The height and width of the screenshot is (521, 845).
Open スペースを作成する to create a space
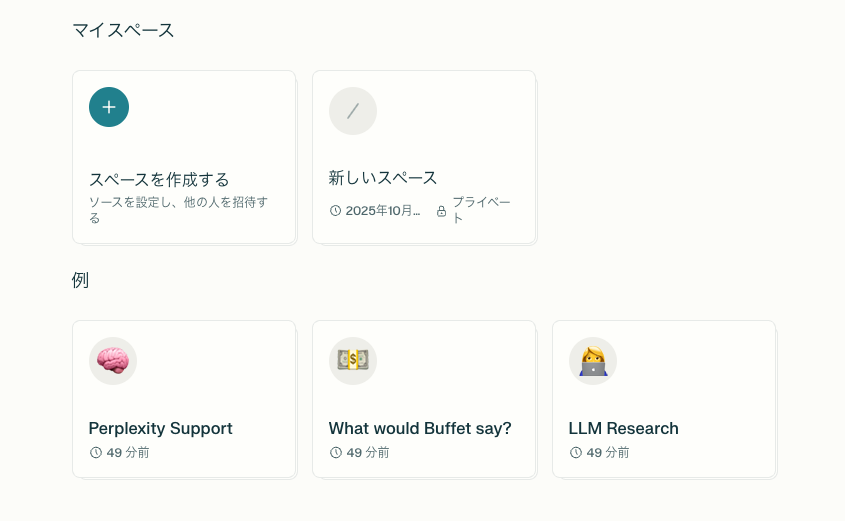[159, 180]
